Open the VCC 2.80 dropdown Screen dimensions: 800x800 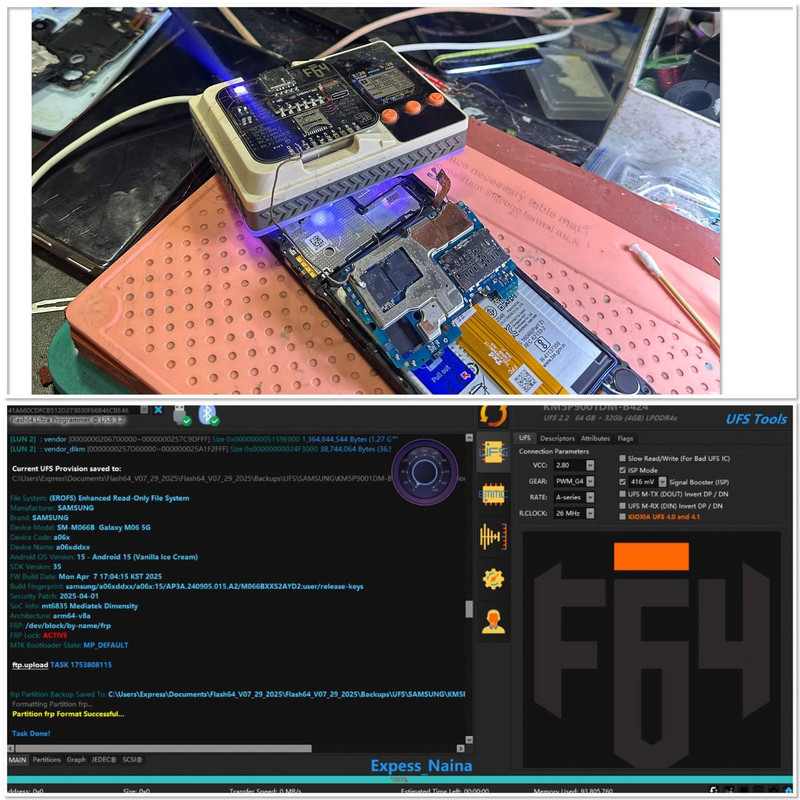coord(590,465)
